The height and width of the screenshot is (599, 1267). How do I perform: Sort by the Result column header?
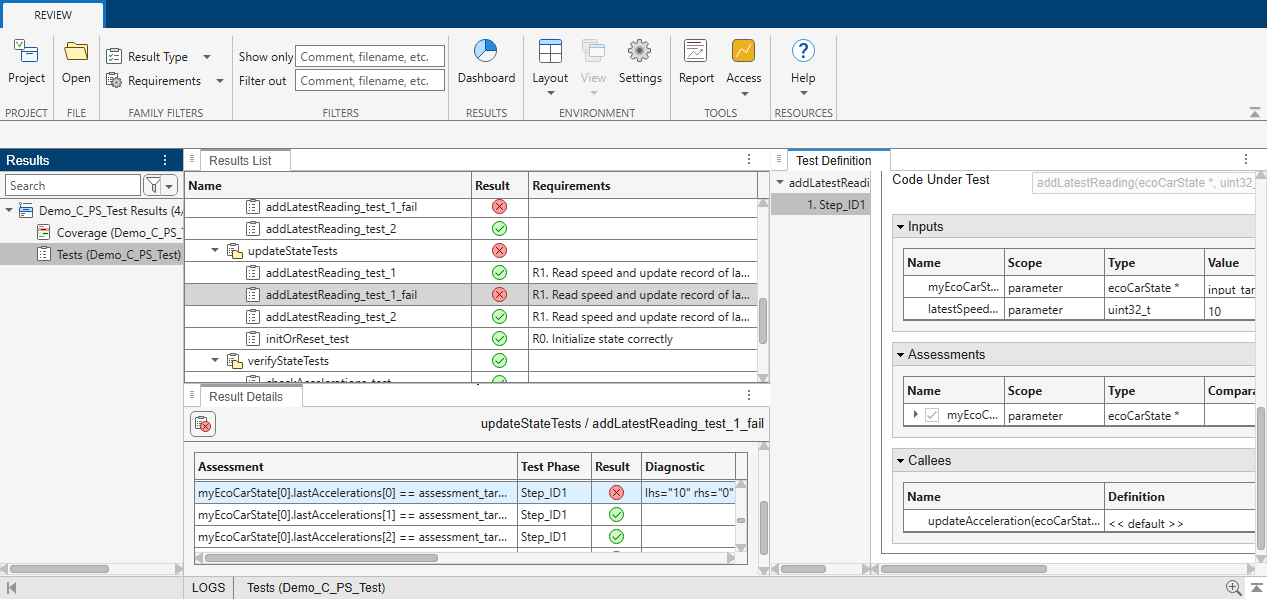[500, 185]
